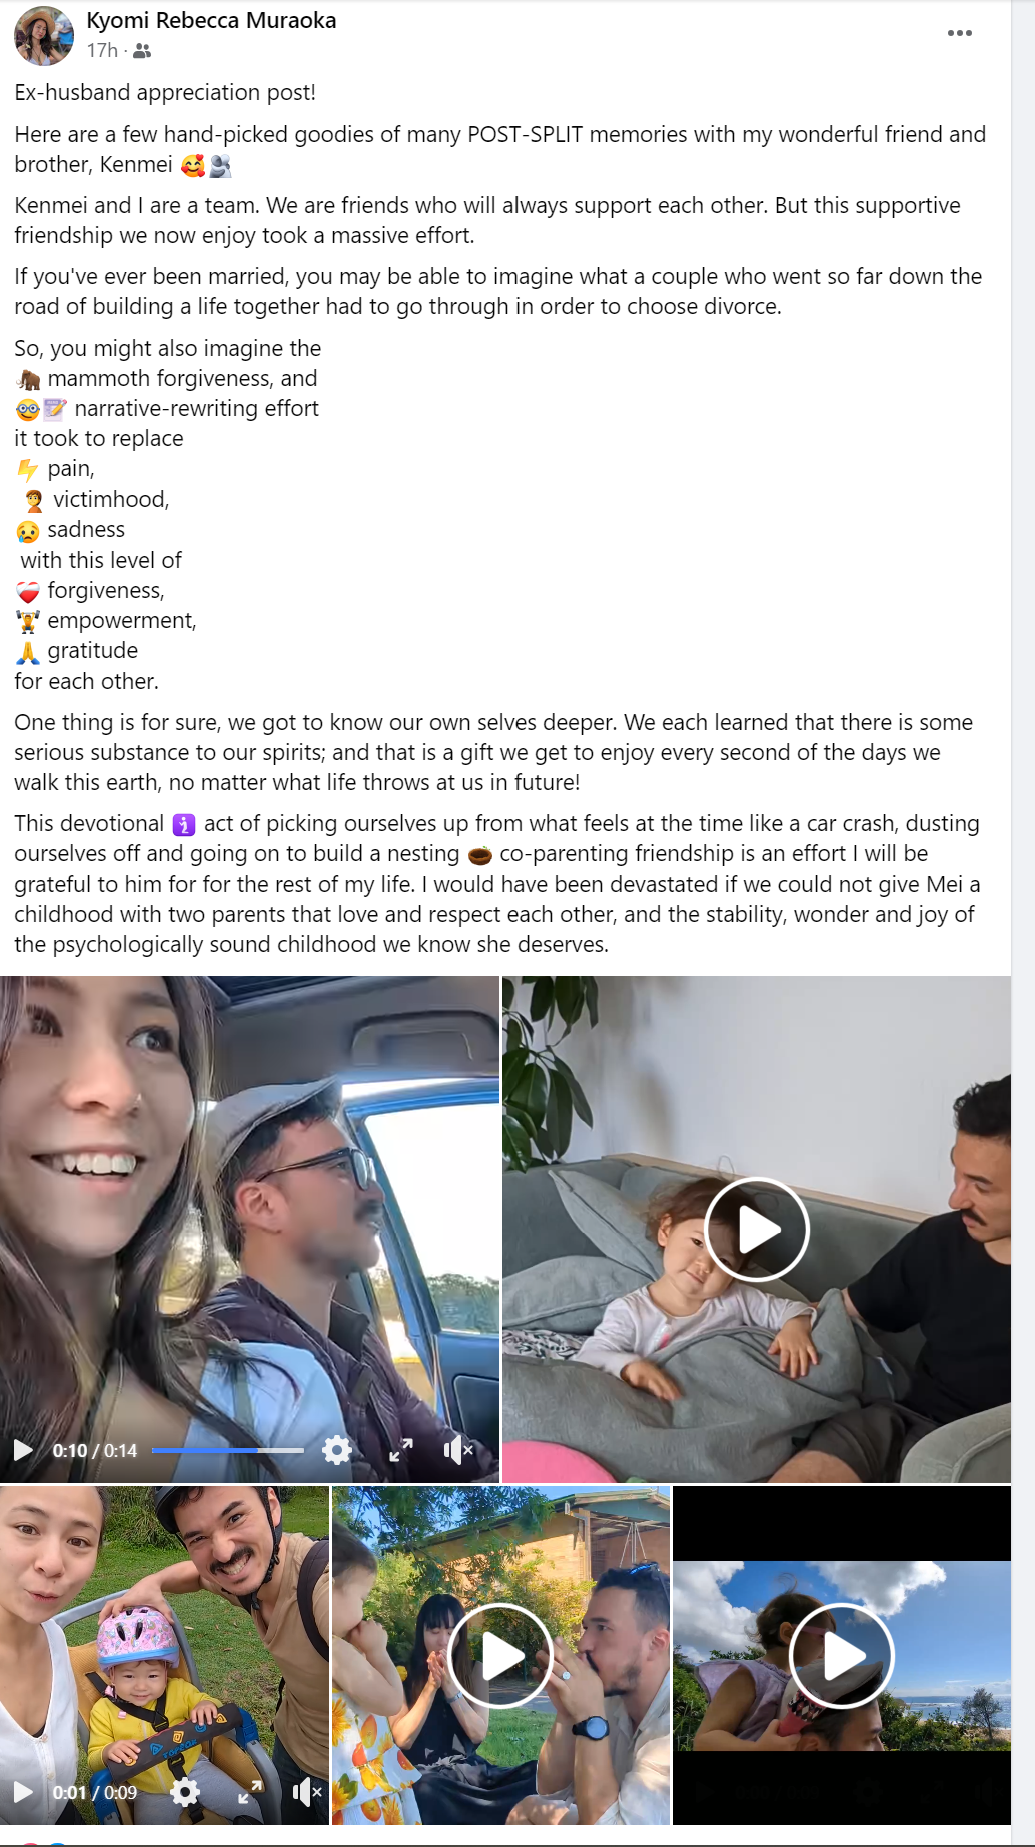The height and width of the screenshot is (1847, 1035).
Task: Play the bike helmet video at bottom left
Action: click(23, 1792)
